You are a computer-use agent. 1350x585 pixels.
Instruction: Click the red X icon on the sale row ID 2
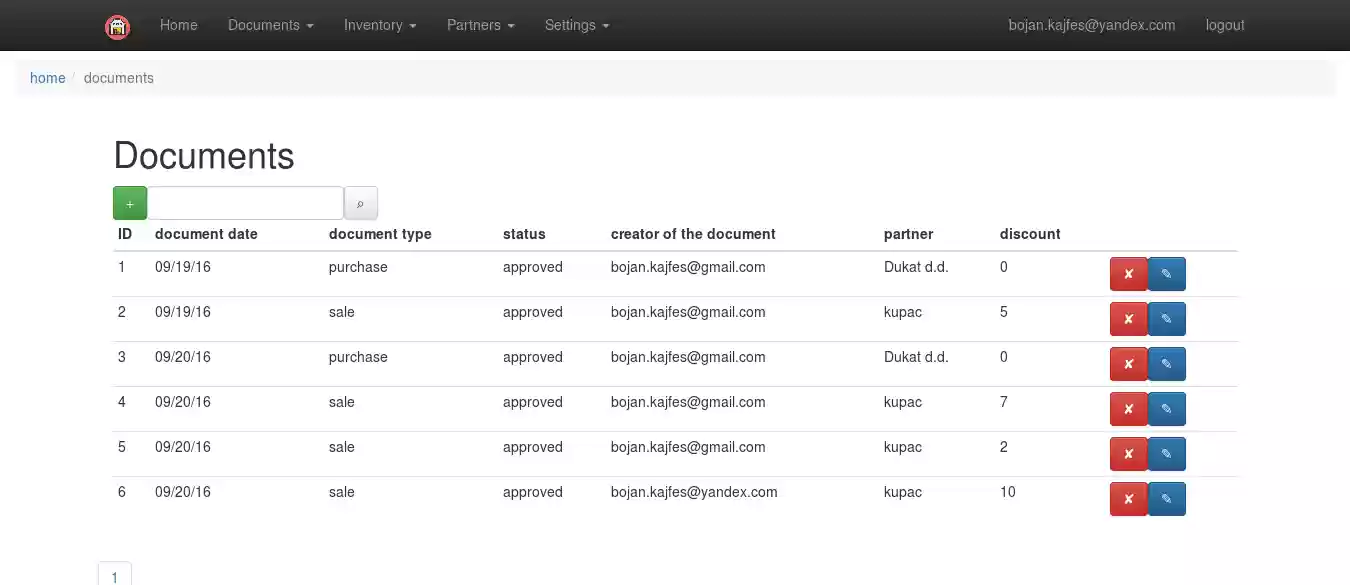pyautogui.click(x=1128, y=318)
